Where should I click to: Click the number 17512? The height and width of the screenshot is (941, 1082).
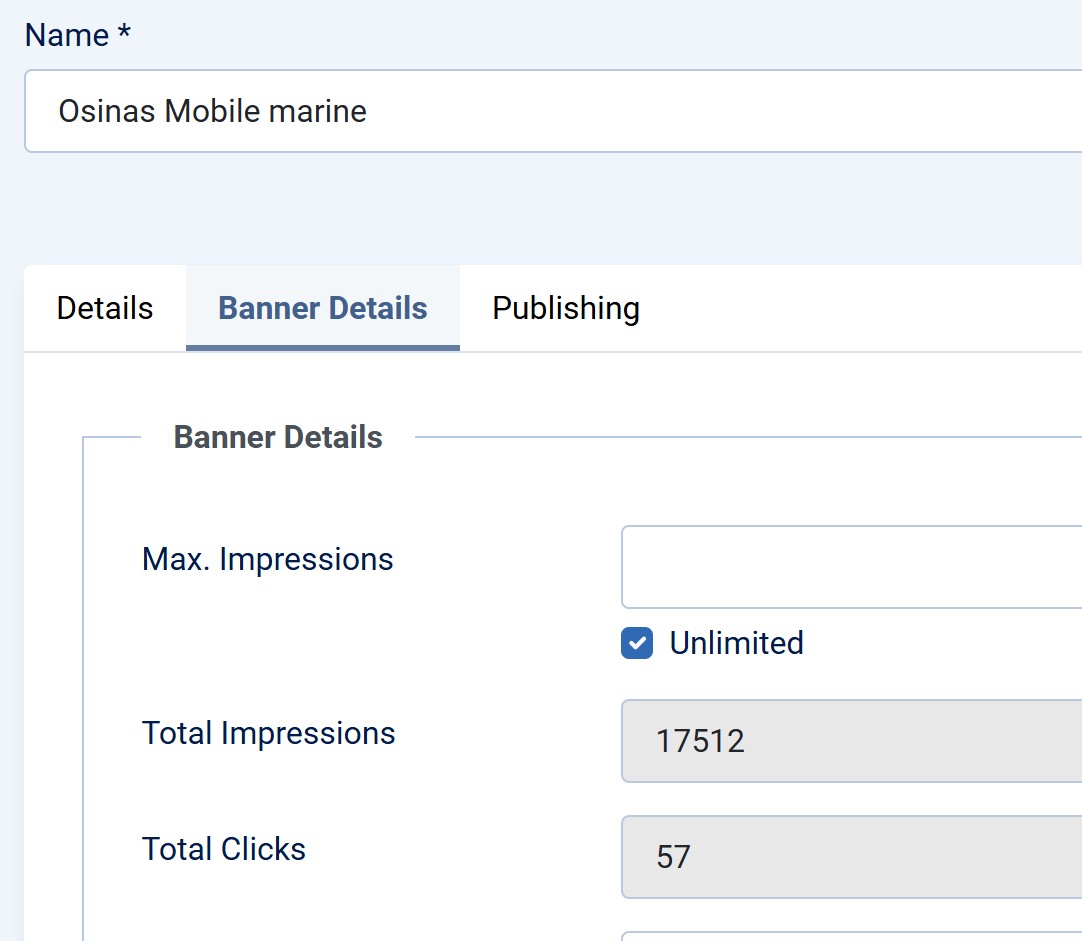click(700, 741)
